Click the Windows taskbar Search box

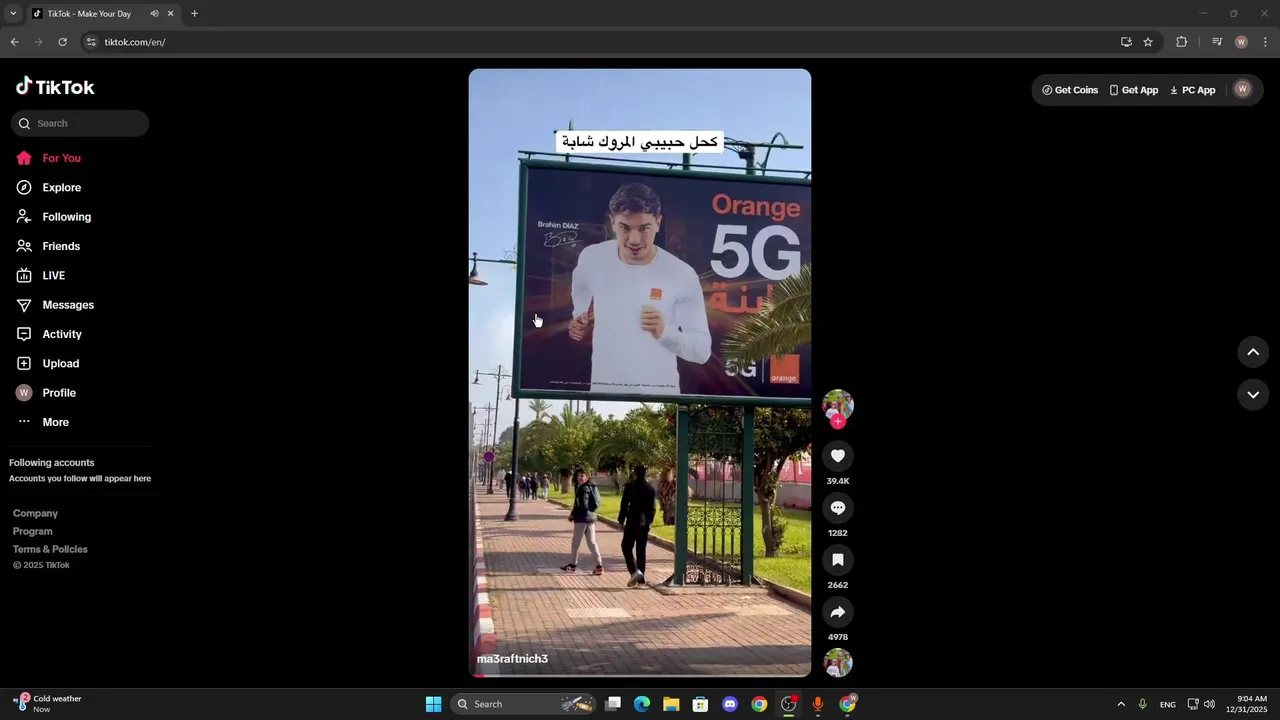(x=525, y=704)
